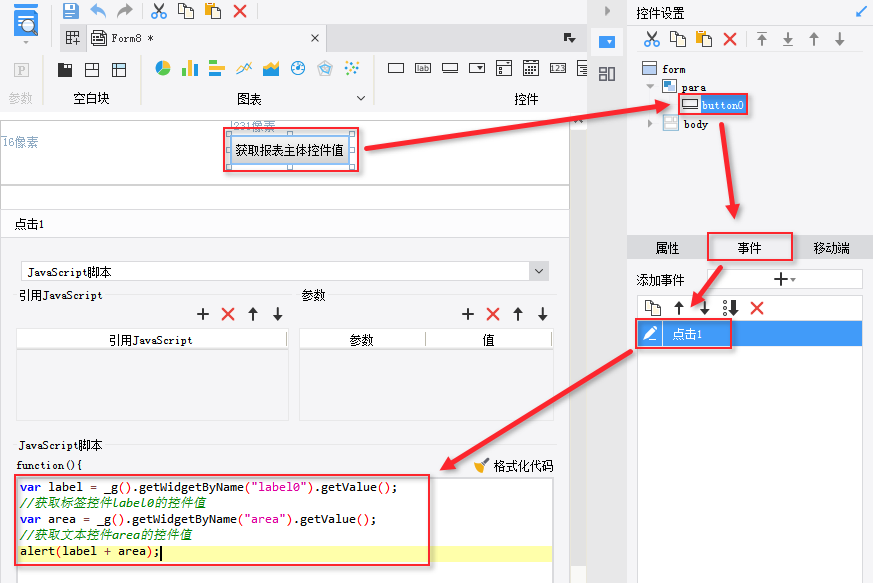Insert a pie chart
Viewport: 873px width, 583px height.
[163, 68]
